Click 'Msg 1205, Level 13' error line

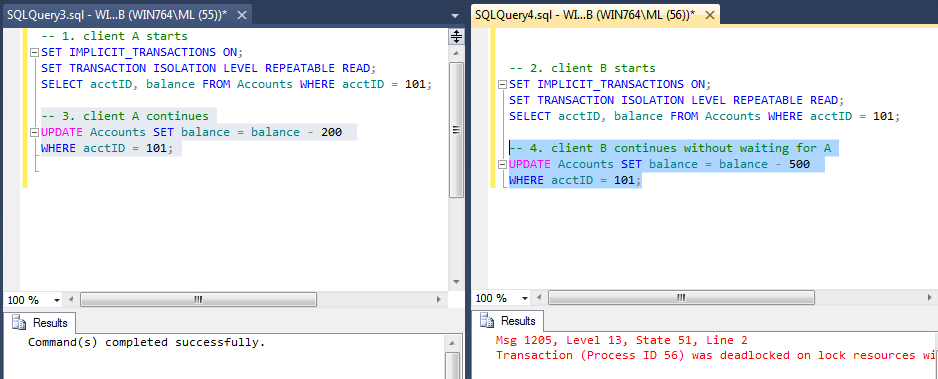pyautogui.click(x=622, y=341)
